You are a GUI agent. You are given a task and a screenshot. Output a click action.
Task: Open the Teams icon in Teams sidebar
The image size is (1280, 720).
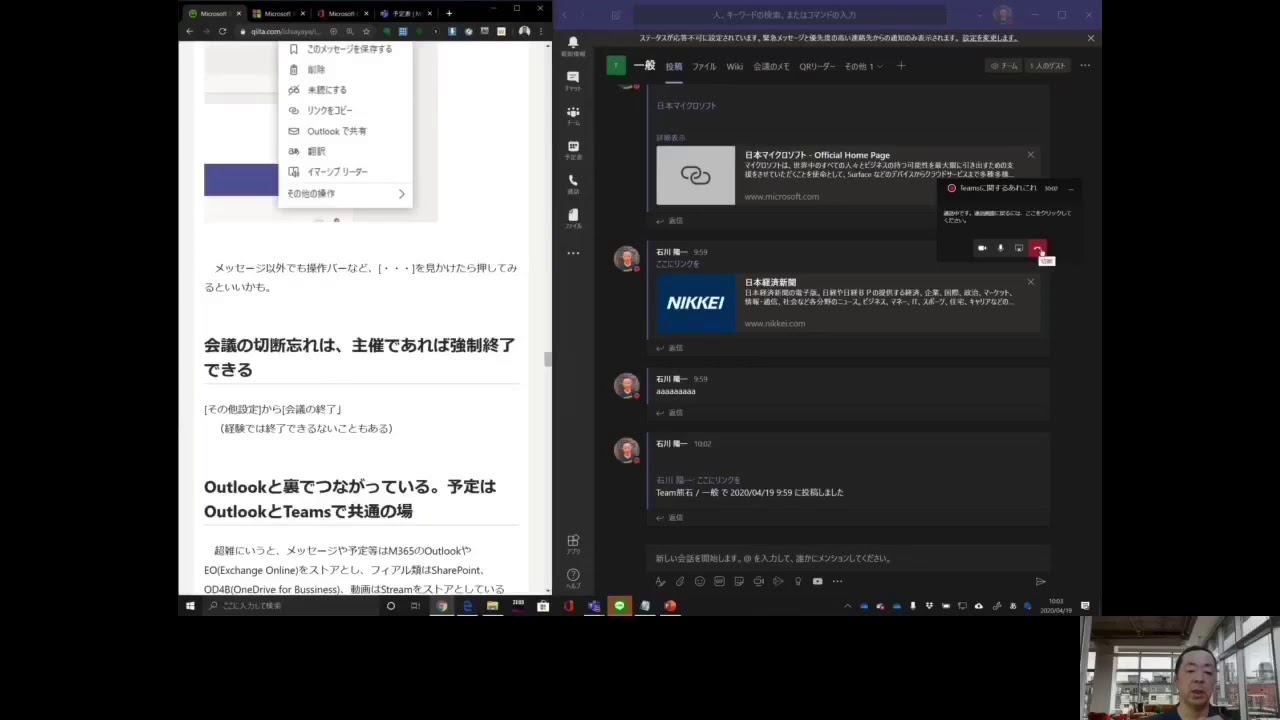573,115
